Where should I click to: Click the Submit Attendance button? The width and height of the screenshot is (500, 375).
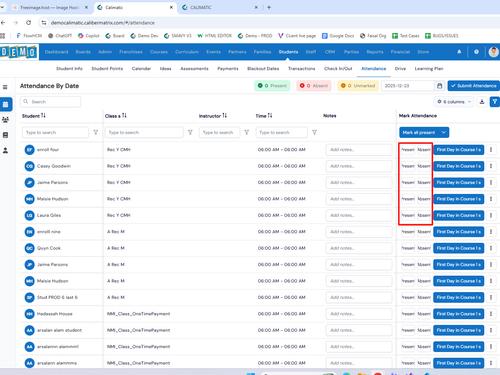click(x=473, y=86)
